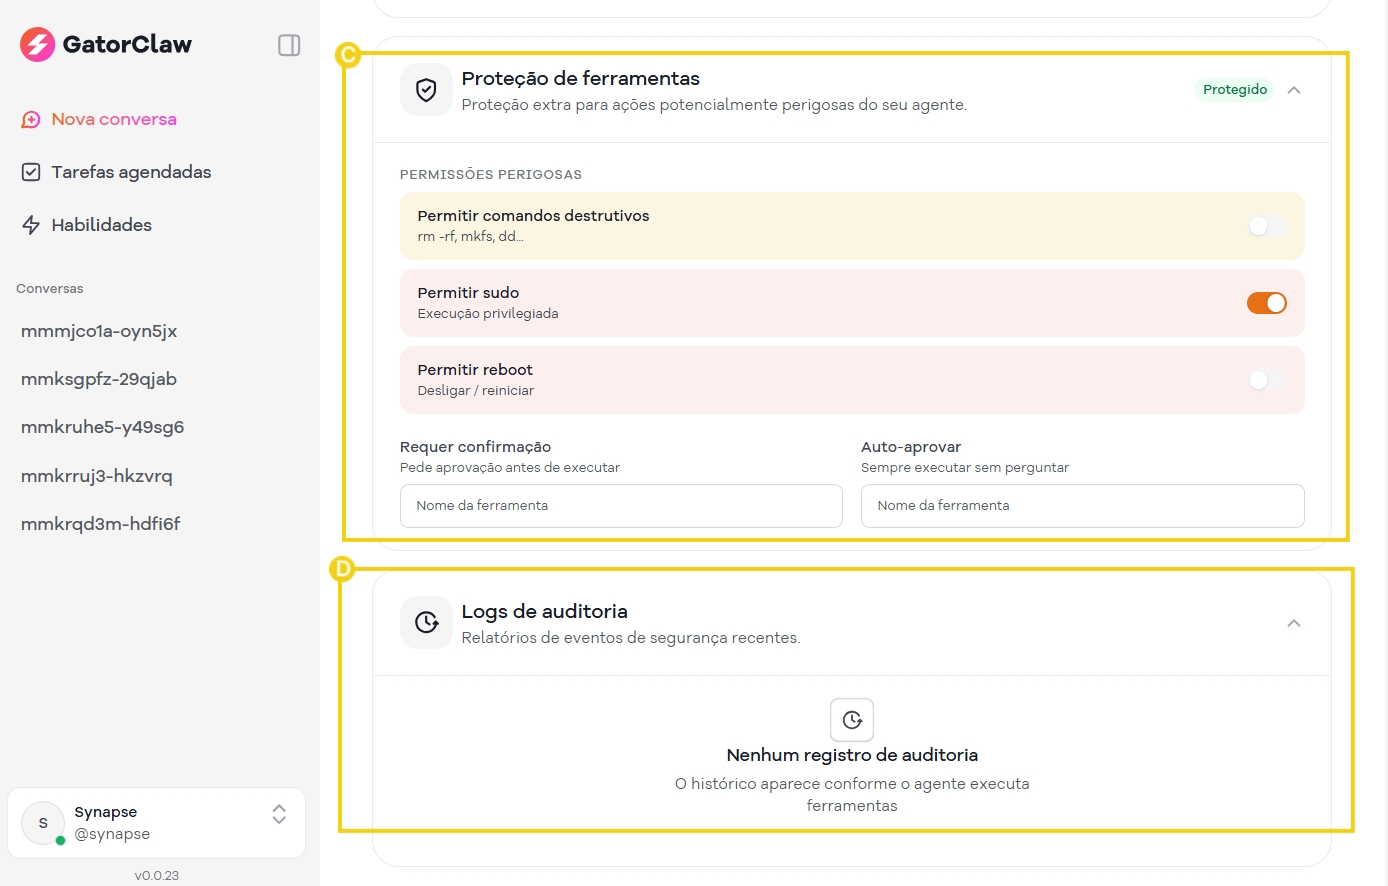The width and height of the screenshot is (1388, 886).
Task: Enable the Permitir reboot switch
Action: point(1267,380)
